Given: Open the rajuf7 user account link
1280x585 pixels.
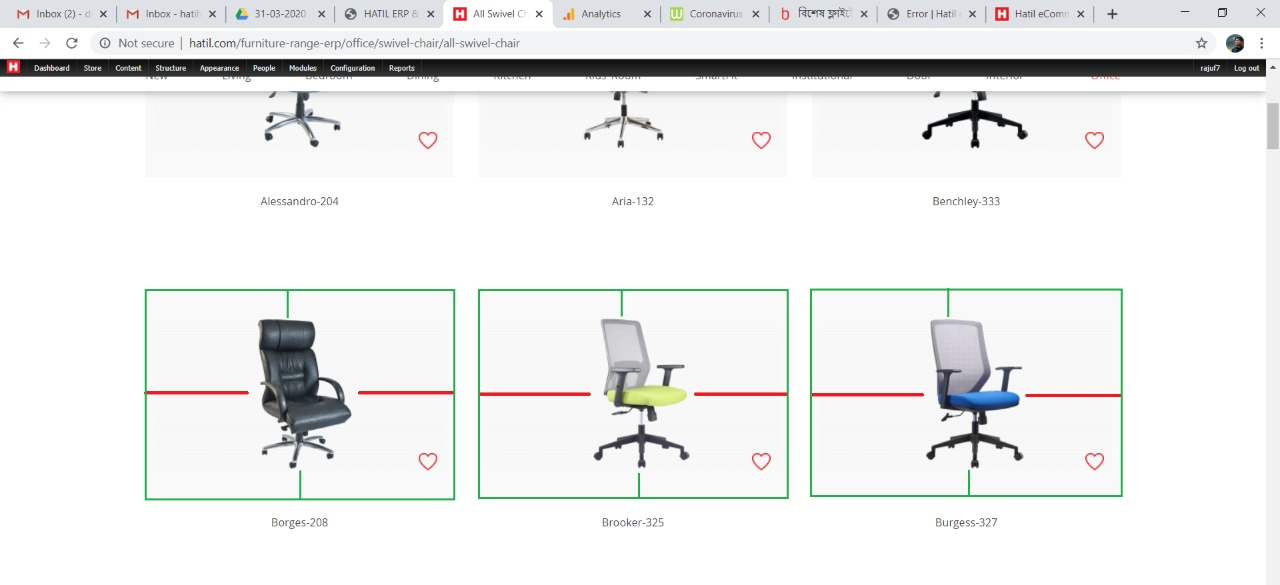Looking at the screenshot, I should point(1210,68).
